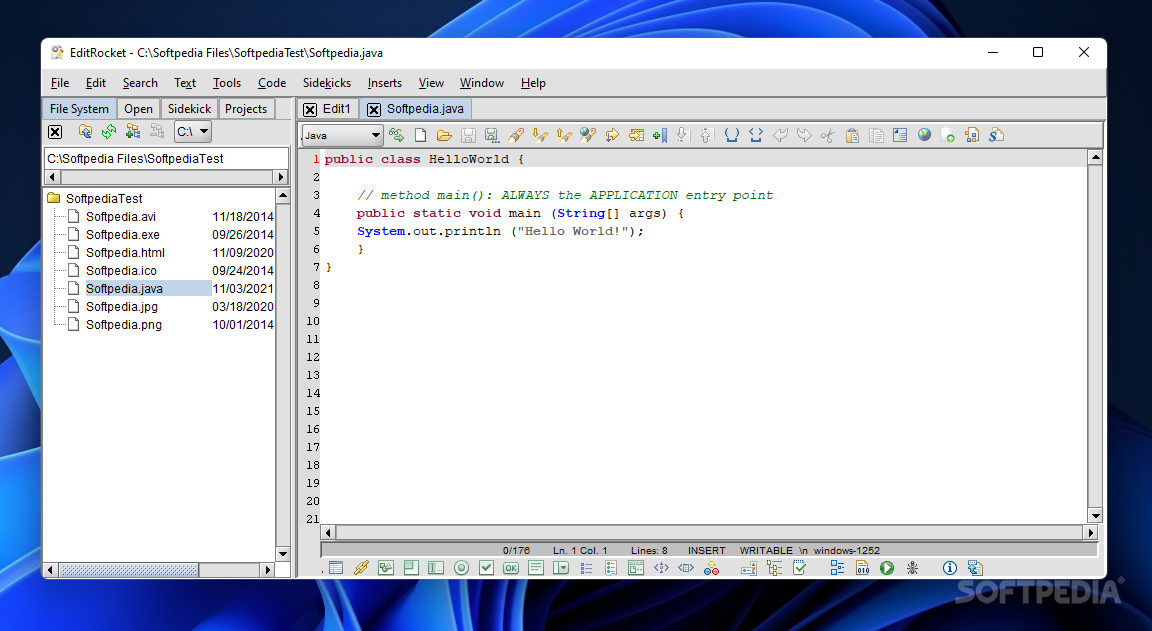Click the radio button insert icon in bottom toolbar
Screen dimensions: 1152x631
pos(461,568)
